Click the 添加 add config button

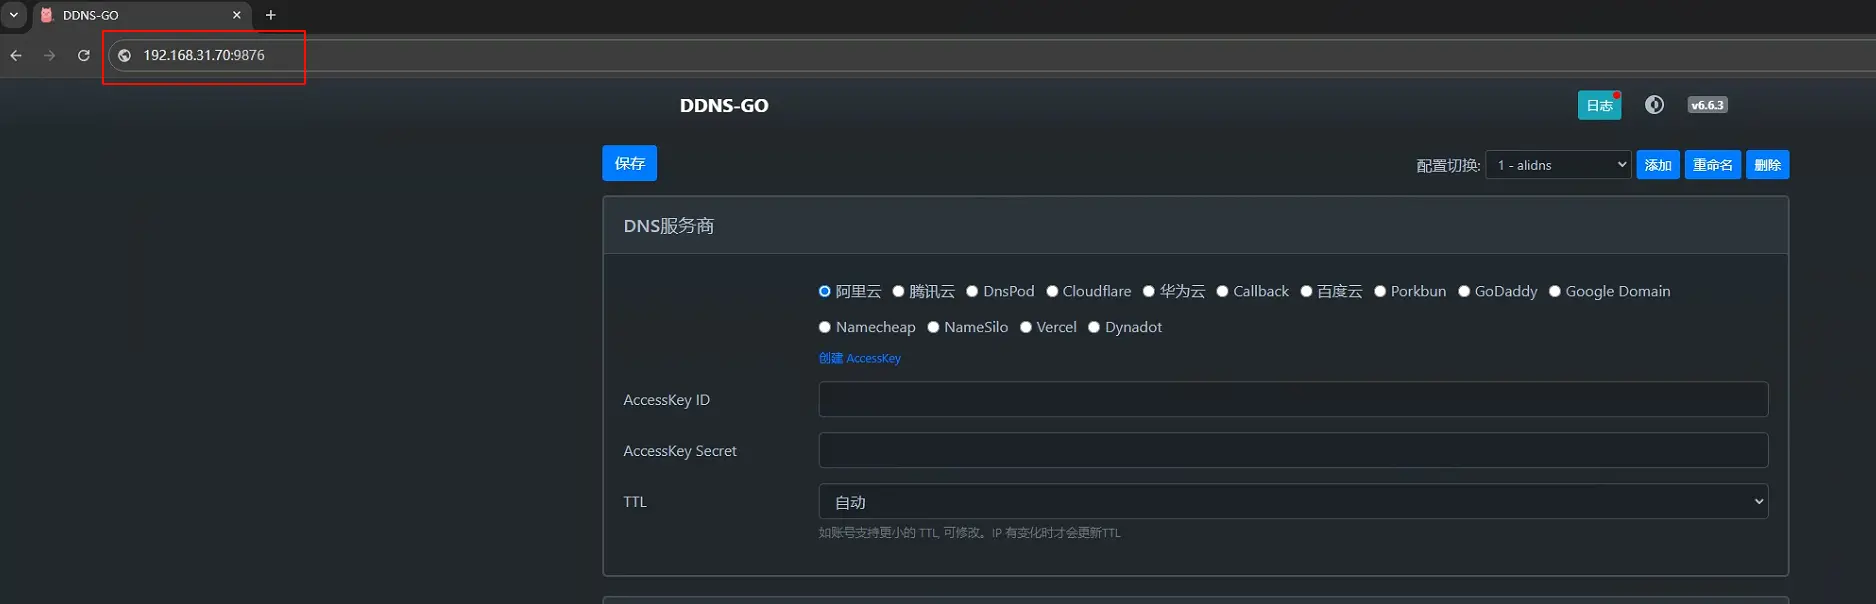pyautogui.click(x=1657, y=165)
